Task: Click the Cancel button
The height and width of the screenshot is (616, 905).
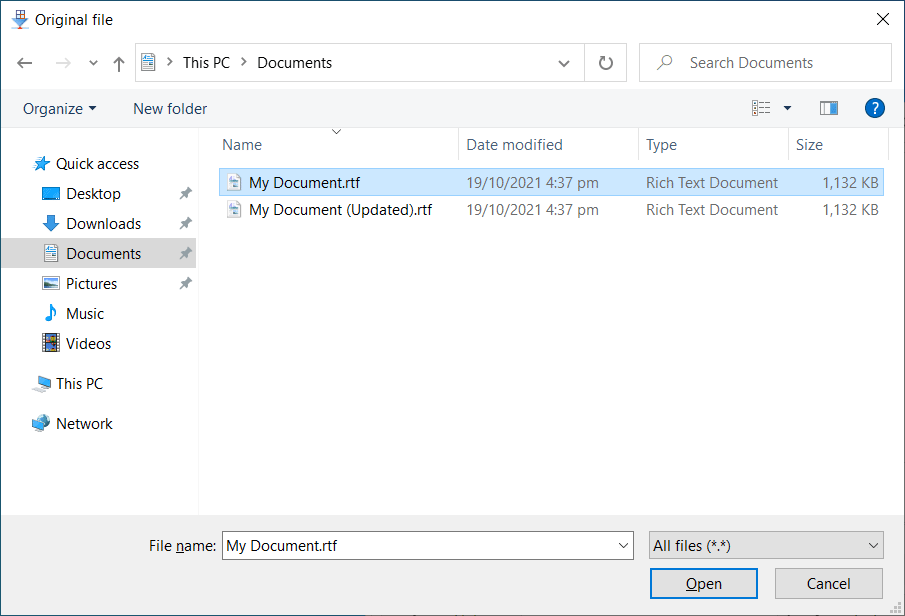Action: (x=828, y=584)
